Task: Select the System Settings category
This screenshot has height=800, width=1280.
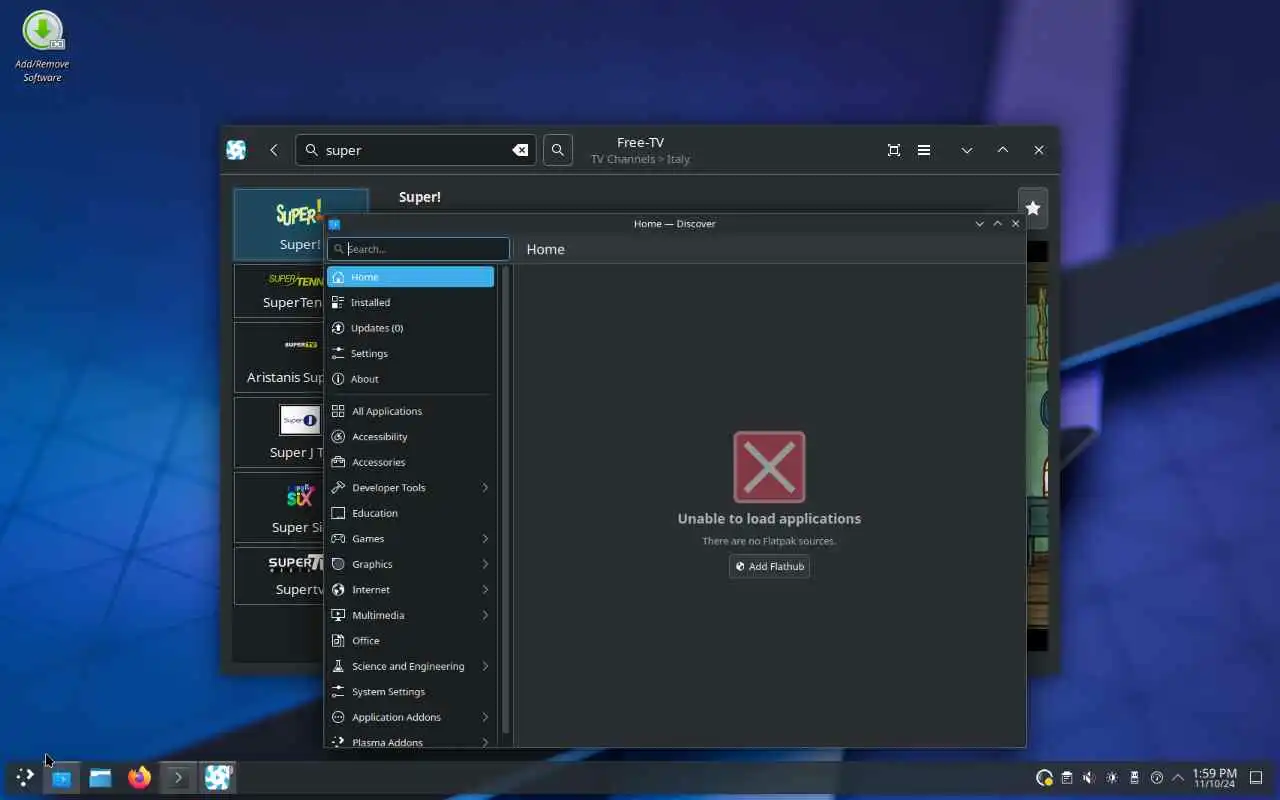Action: pos(410,692)
